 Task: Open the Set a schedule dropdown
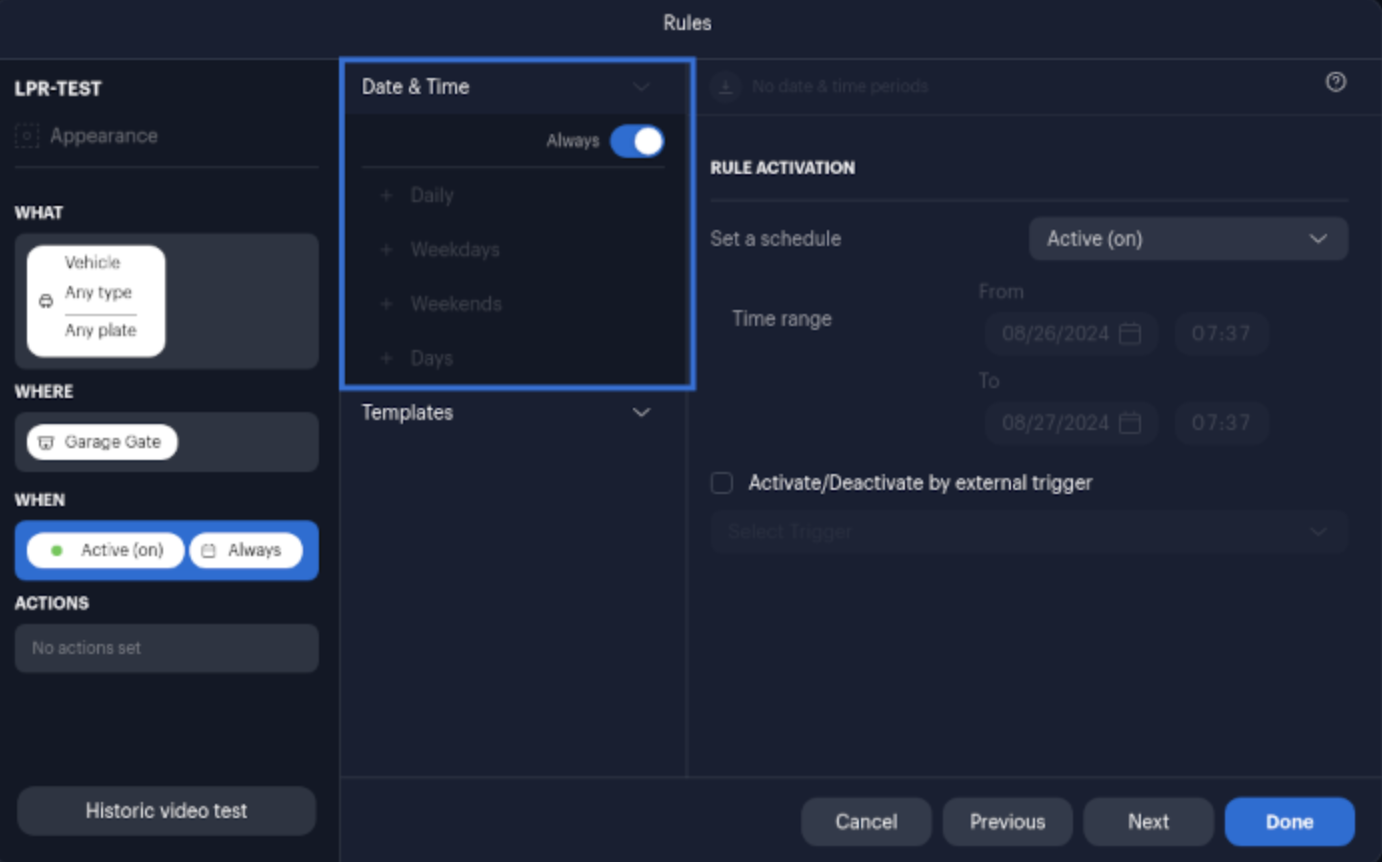(1188, 239)
